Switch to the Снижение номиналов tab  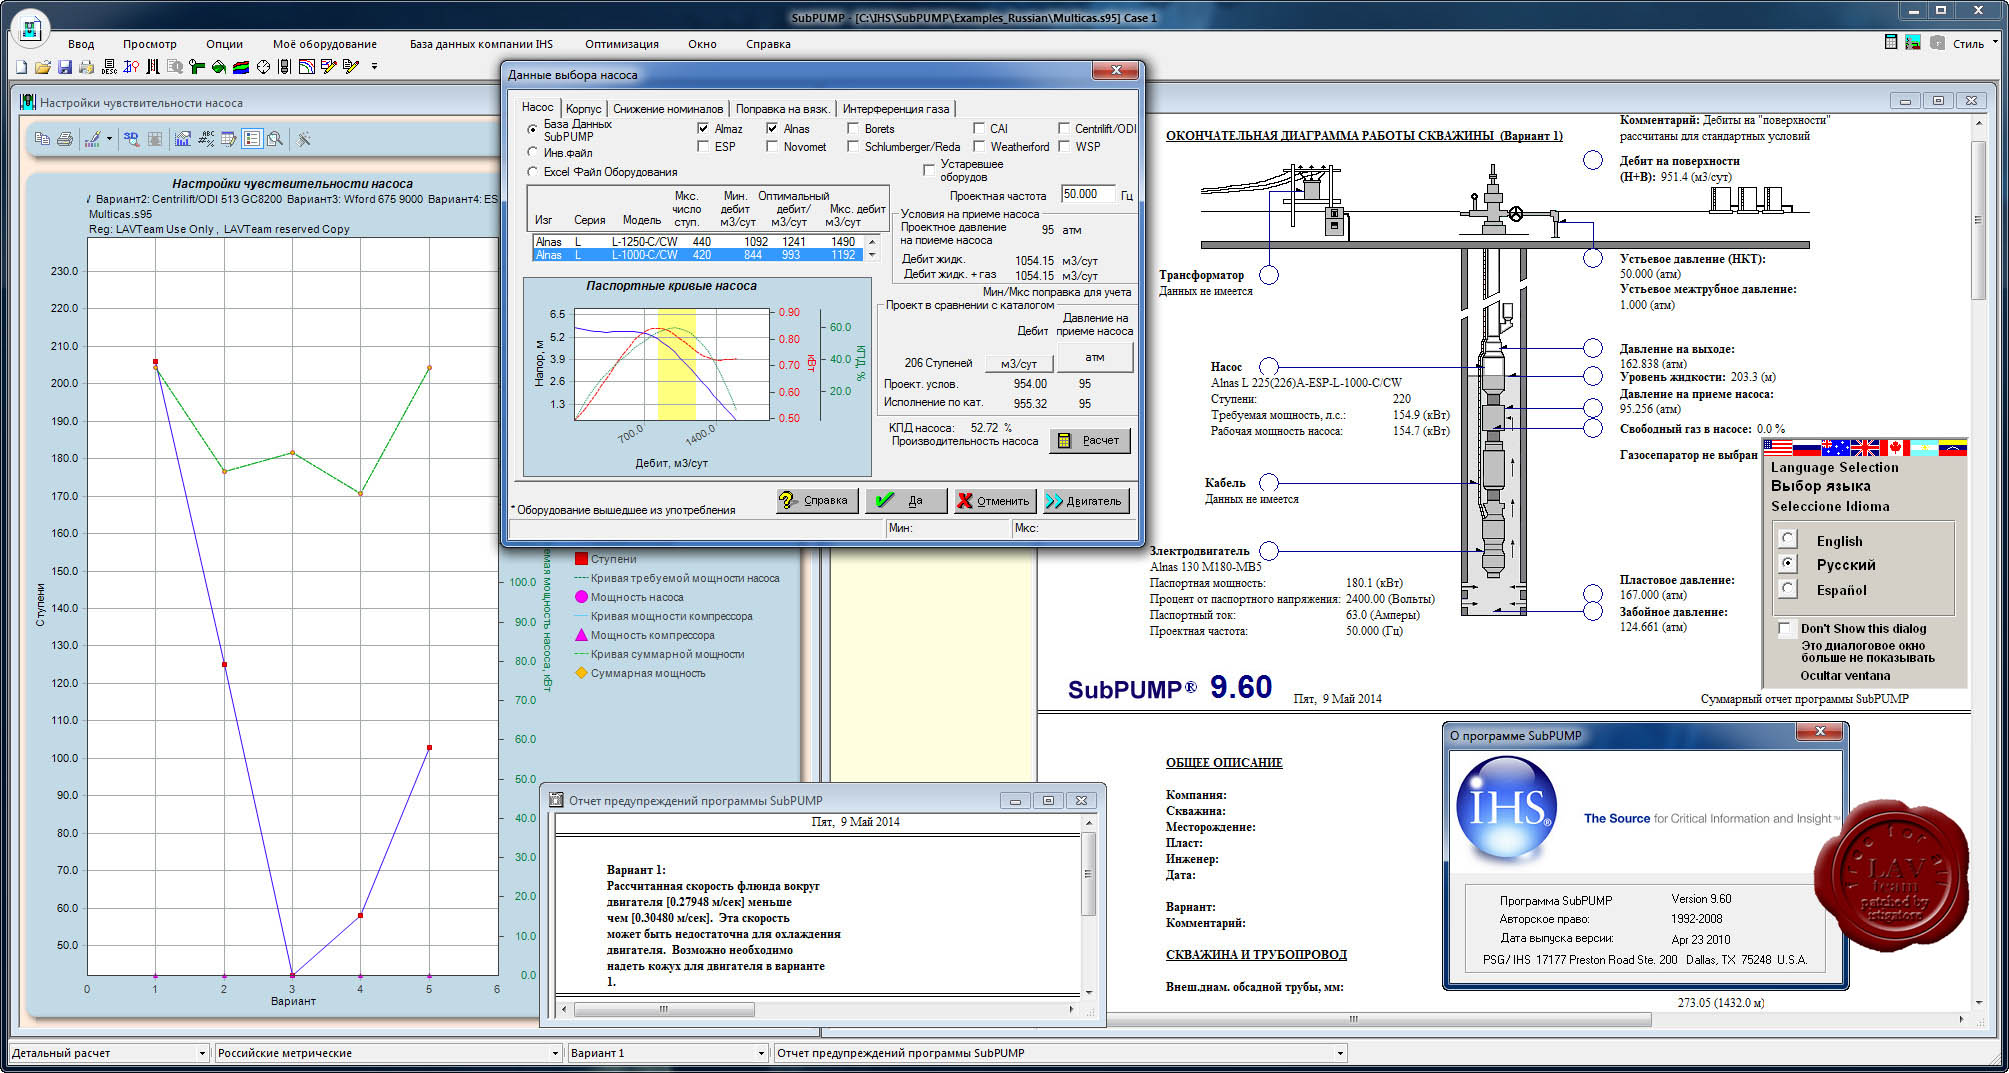[668, 108]
